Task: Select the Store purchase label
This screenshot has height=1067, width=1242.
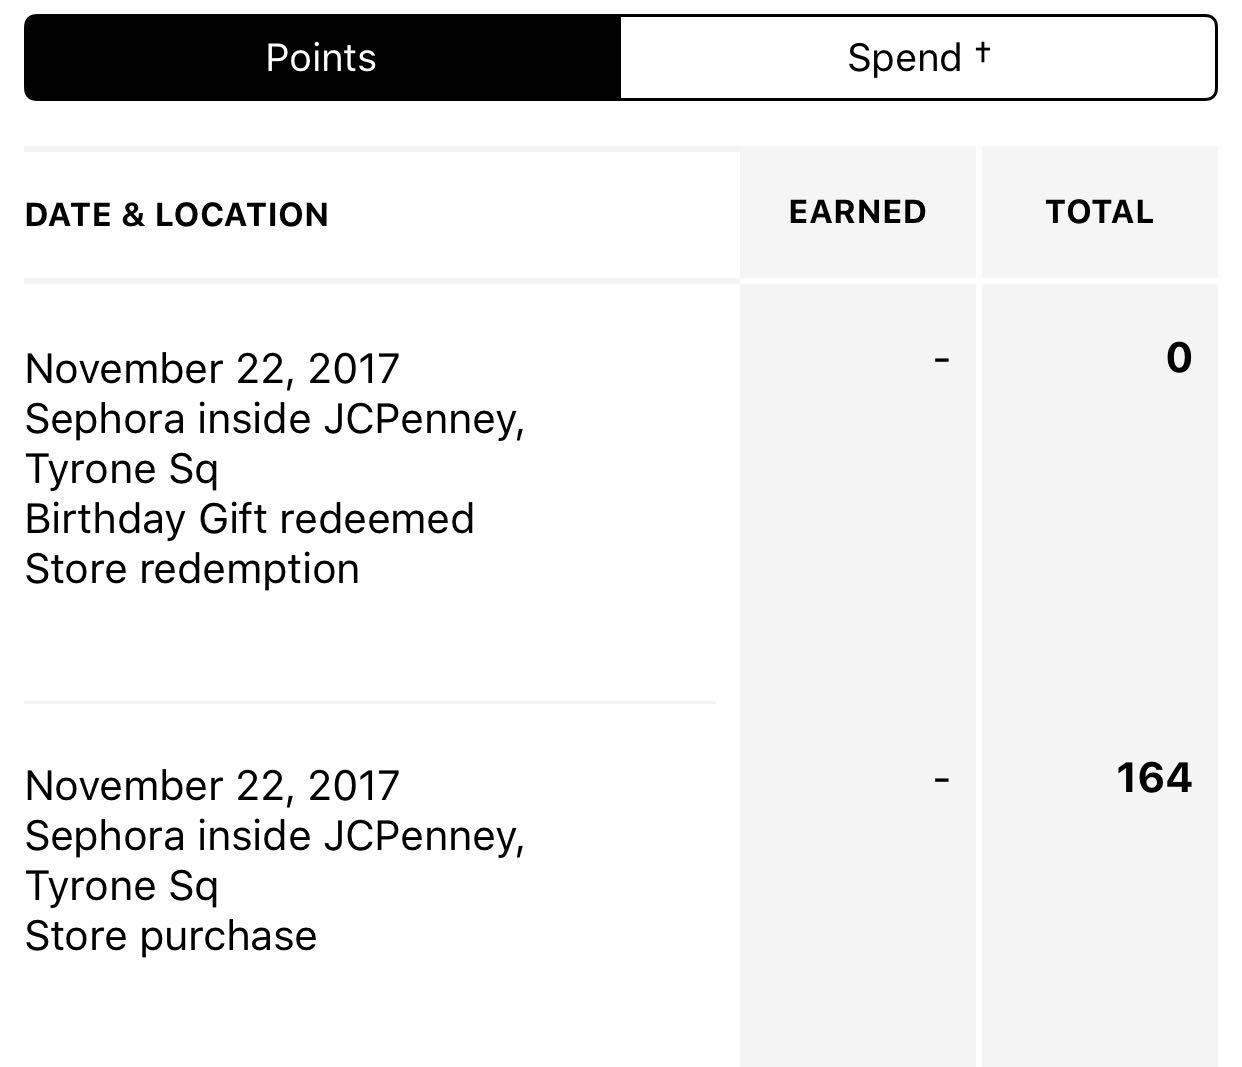Action: [171, 935]
